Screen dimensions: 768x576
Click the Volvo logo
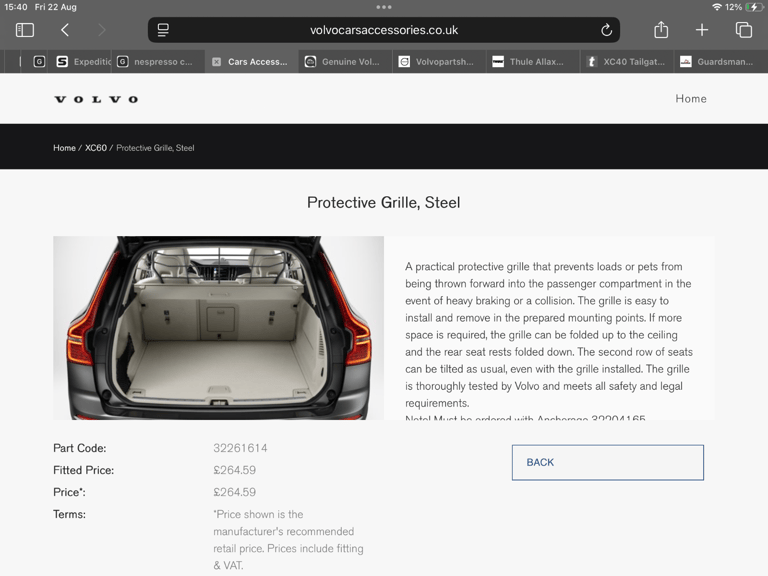pos(96,99)
